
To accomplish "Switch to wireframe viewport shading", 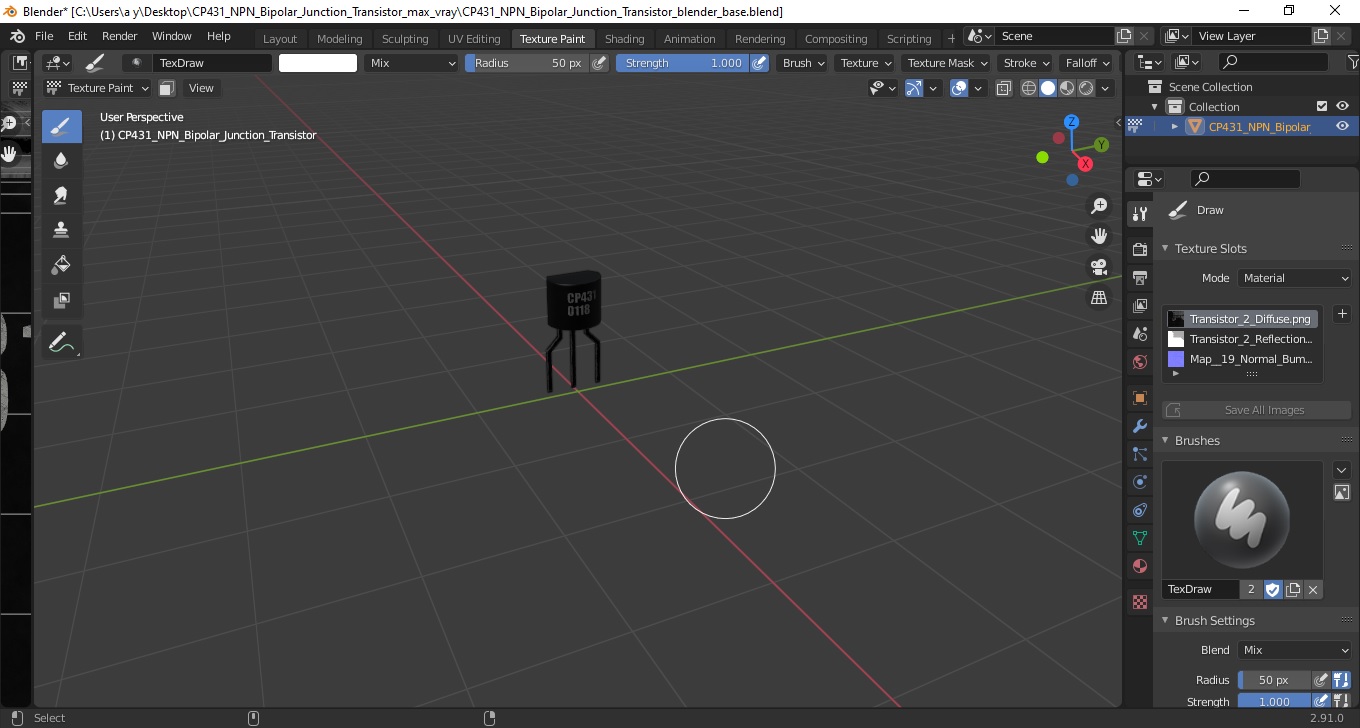I will pos(1028,88).
